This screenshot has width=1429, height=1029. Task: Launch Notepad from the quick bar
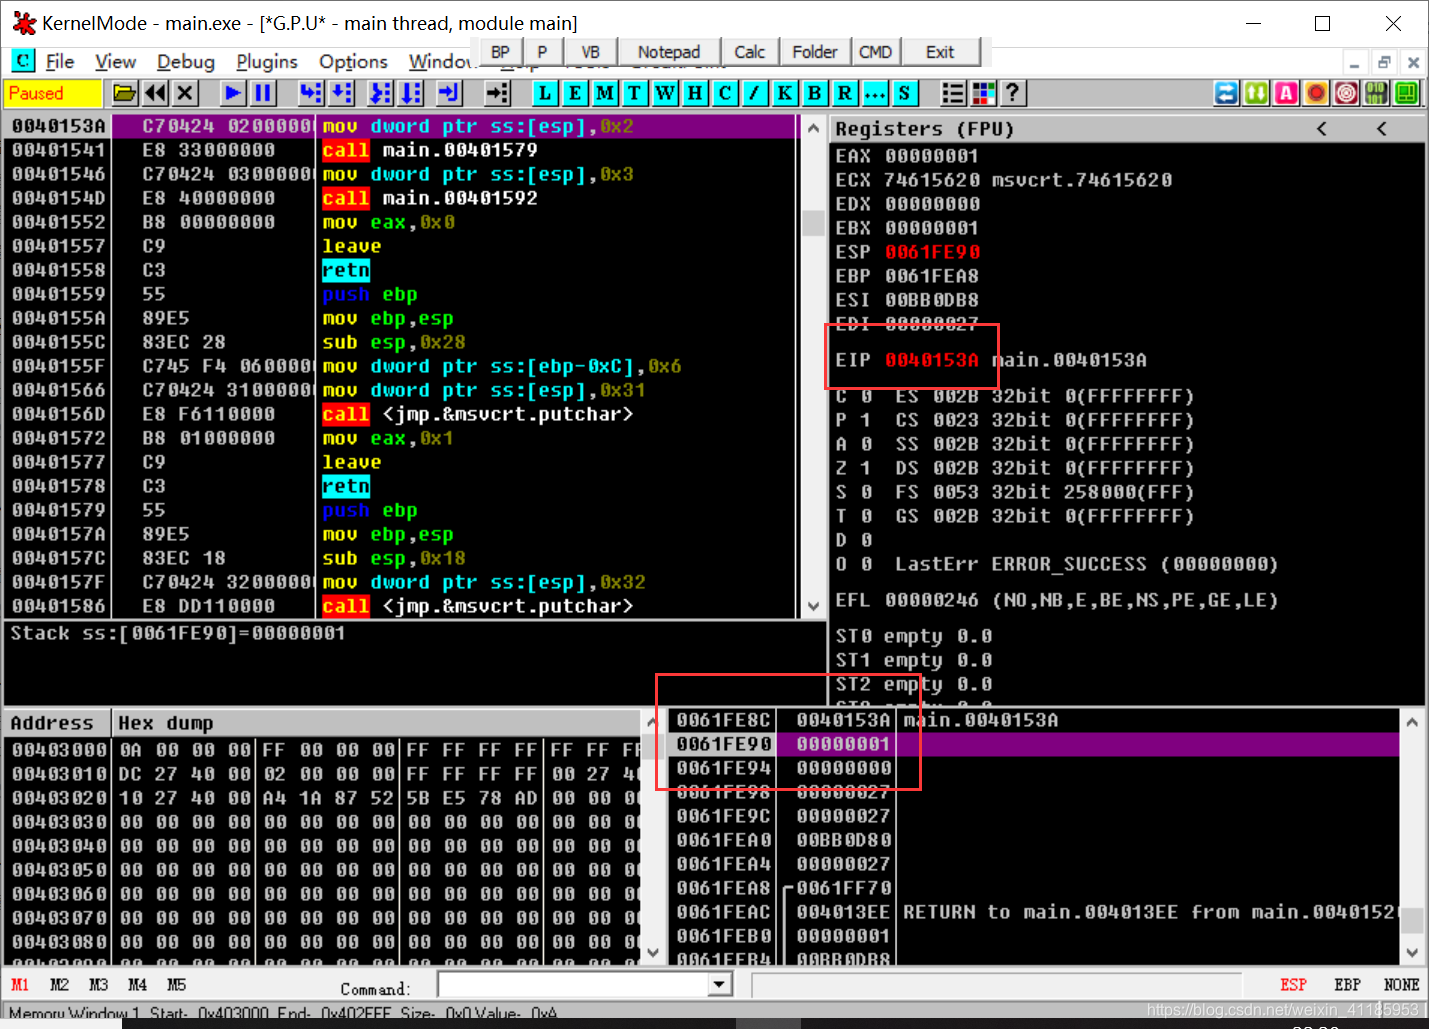coord(669,52)
